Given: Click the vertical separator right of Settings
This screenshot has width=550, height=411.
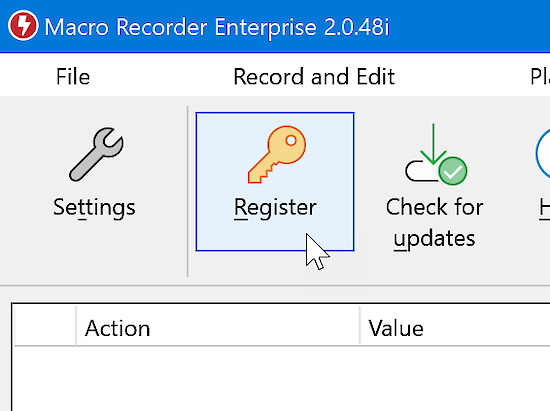Looking at the screenshot, I should click(188, 191).
